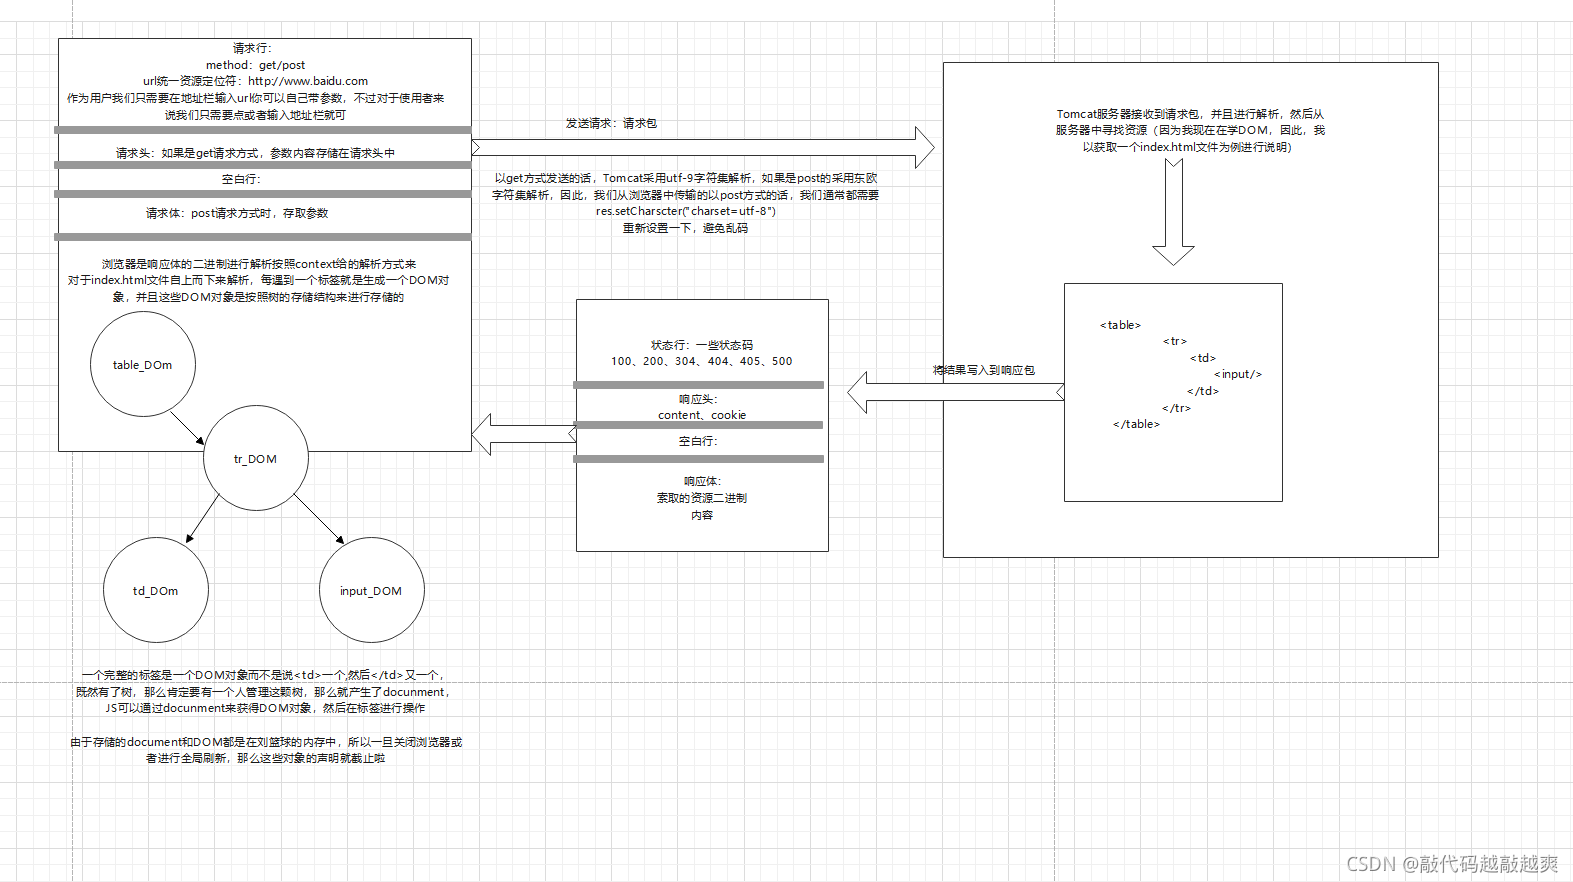This screenshot has width=1573, height=882.
Task: Click '空白行:' in the response box
Action: [x=698, y=441]
